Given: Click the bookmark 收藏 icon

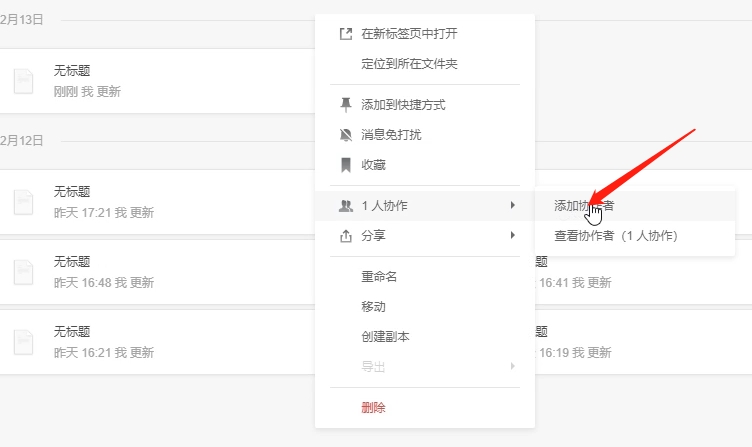Looking at the screenshot, I should point(346,164).
